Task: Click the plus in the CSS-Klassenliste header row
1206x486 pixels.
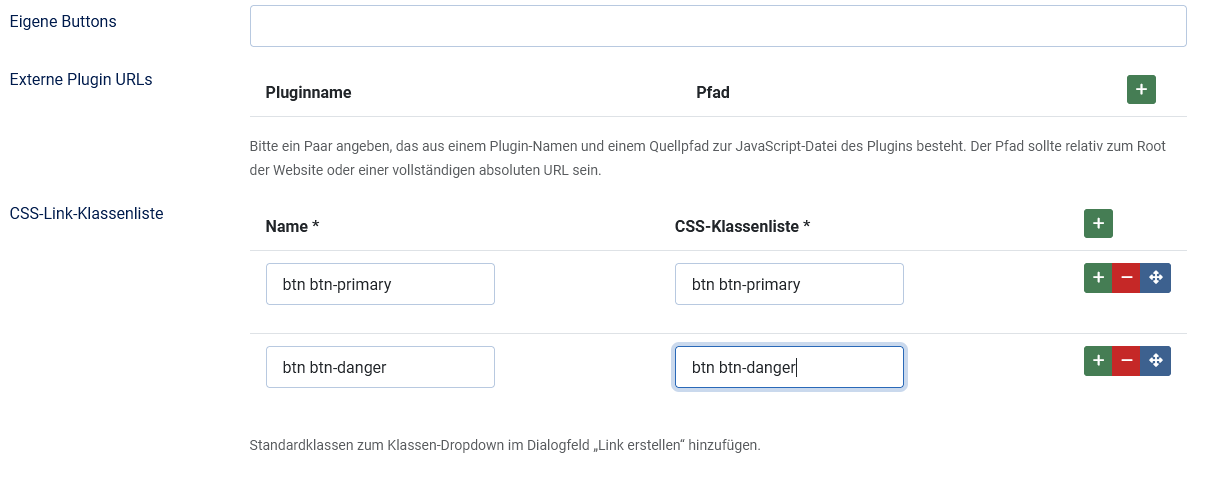Action: (x=1098, y=224)
